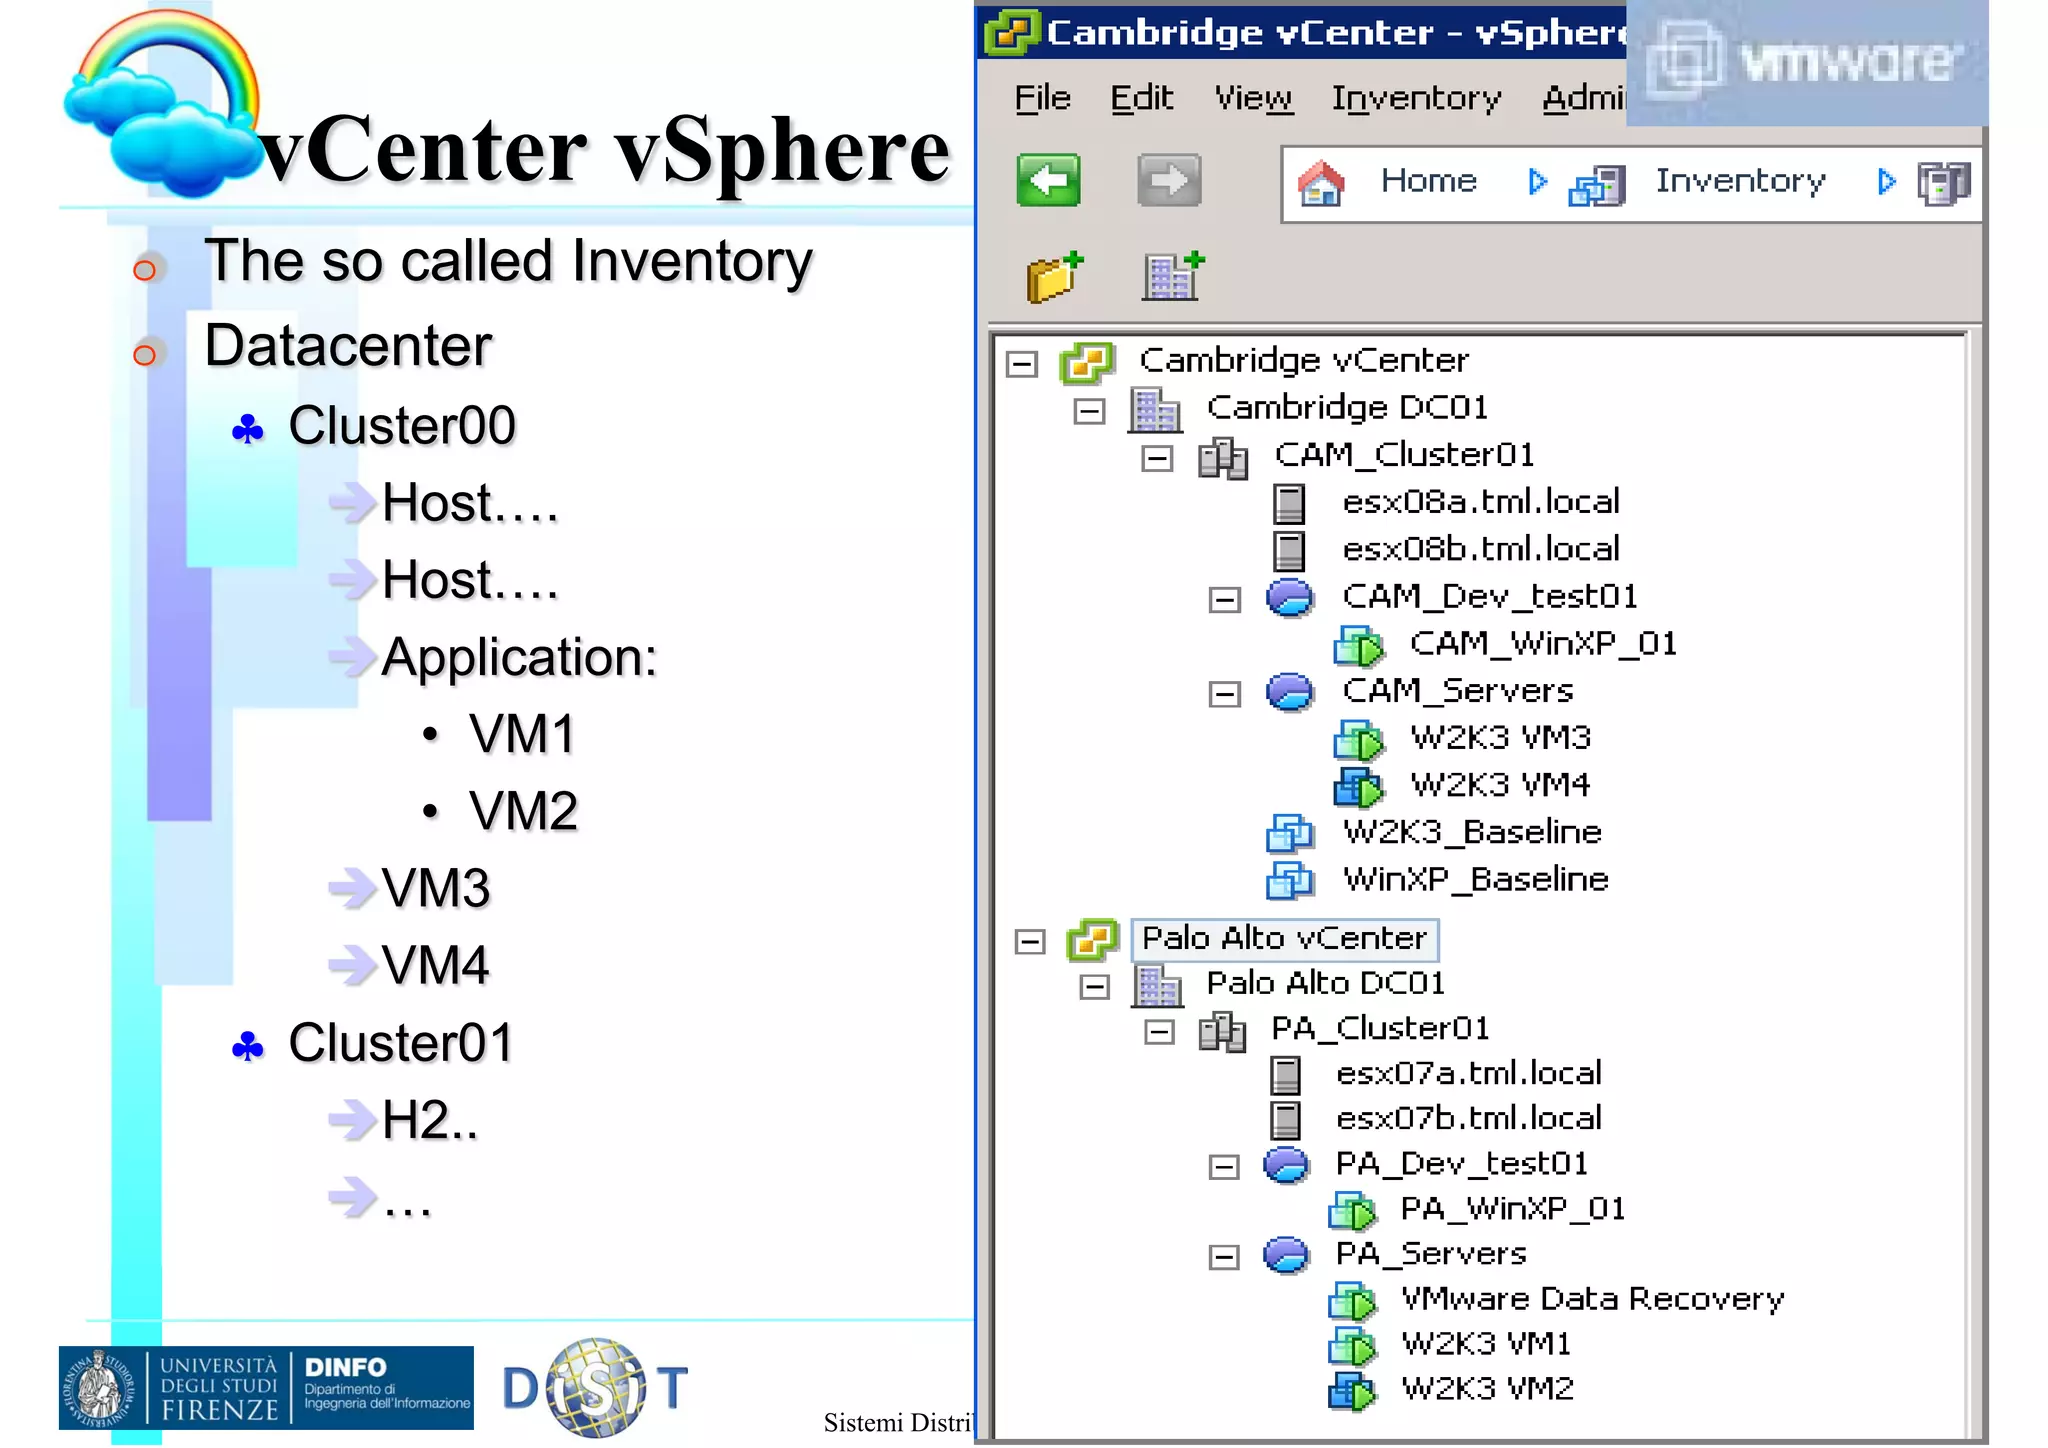Click the Palo Alto DC01 datacenter icon

click(x=1158, y=985)
